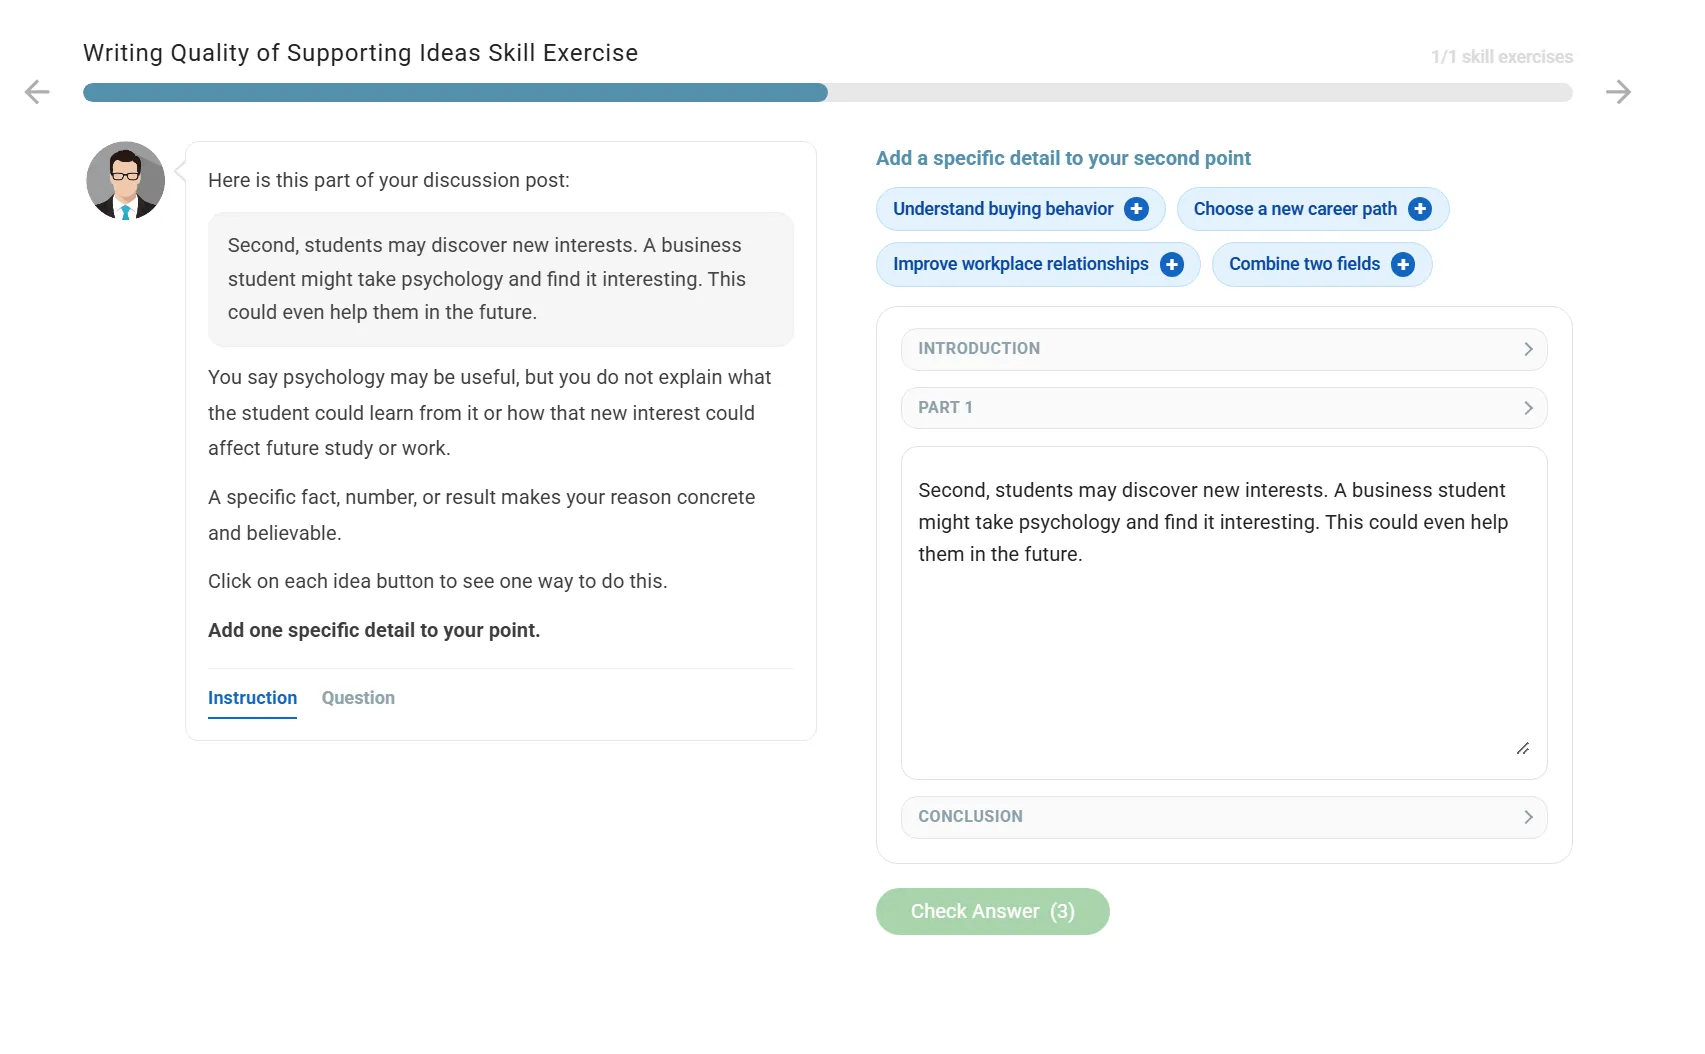Go back with the left arrow icon
The height and width of the screenshot is (1054, 1705).
(x=37, y=92)
